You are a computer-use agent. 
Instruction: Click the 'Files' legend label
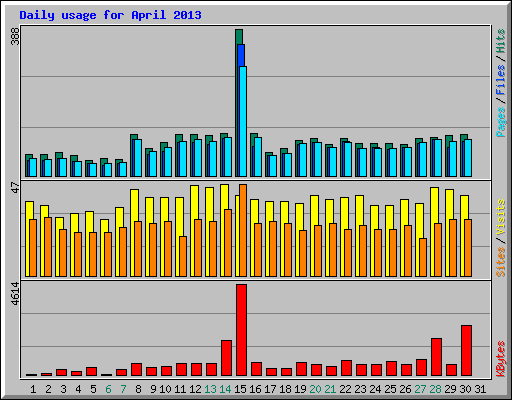pos(500,80)
